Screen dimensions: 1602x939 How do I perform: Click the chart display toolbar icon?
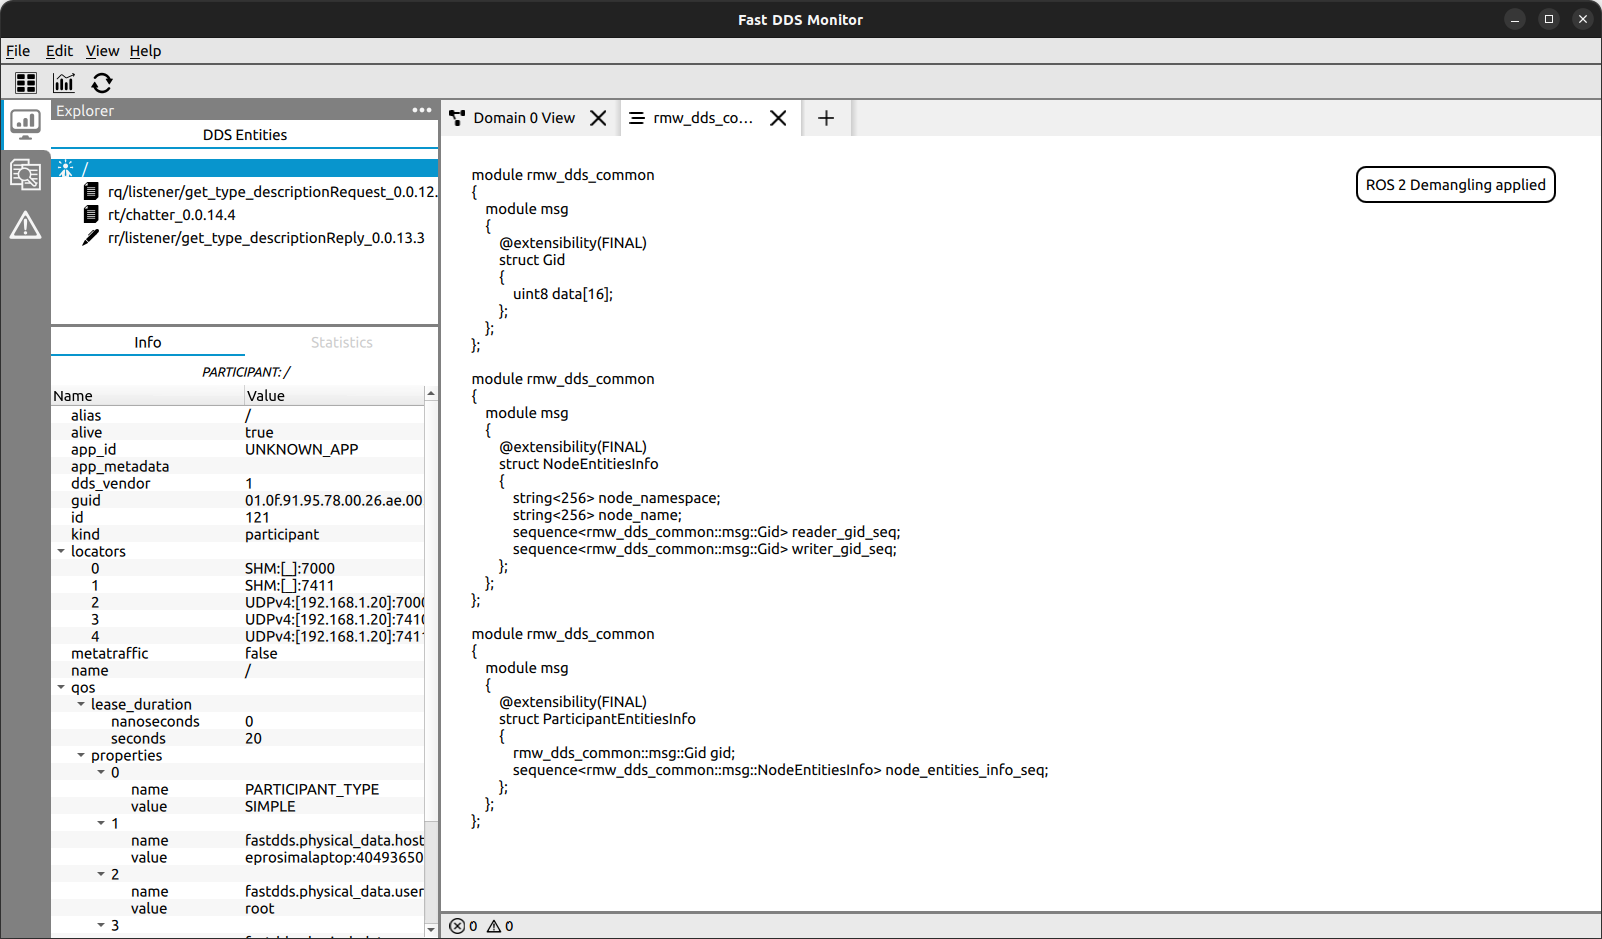[x=64, y=83]
